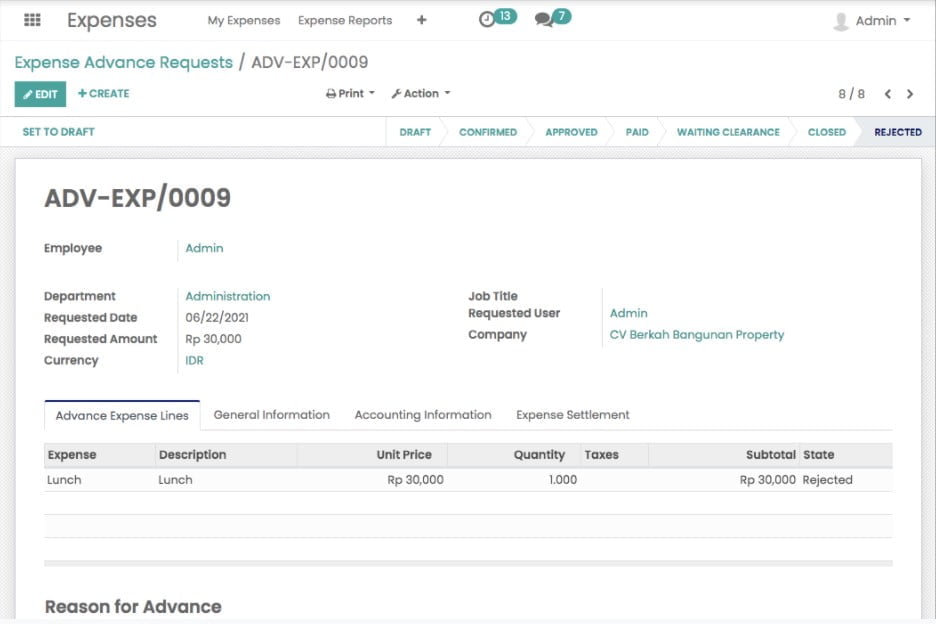Click the Admin user avatar icon

841,21
